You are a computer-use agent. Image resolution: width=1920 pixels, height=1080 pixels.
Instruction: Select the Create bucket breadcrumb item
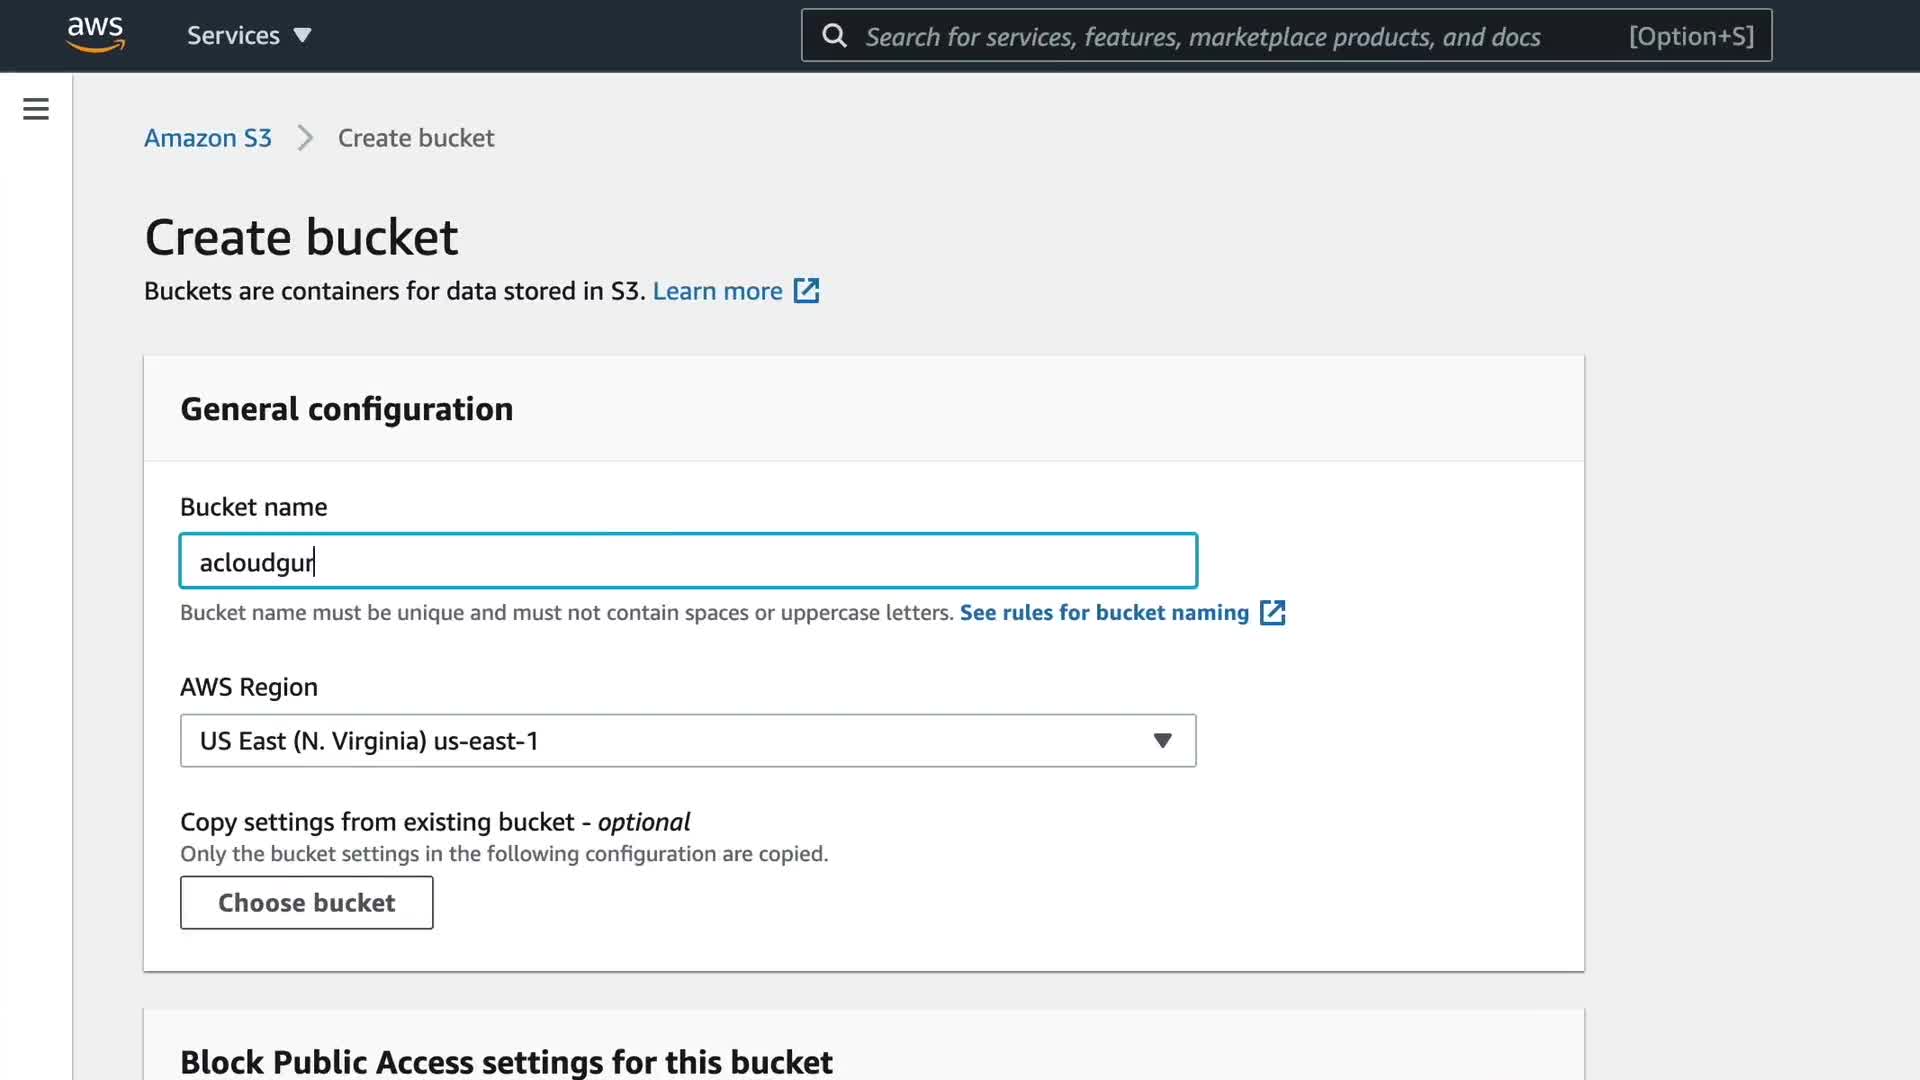pos(415,138)
